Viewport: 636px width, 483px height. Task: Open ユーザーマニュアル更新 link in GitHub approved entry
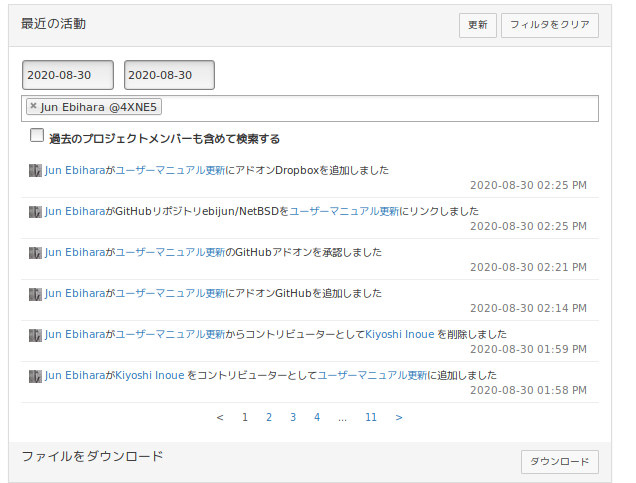(170, 252)
